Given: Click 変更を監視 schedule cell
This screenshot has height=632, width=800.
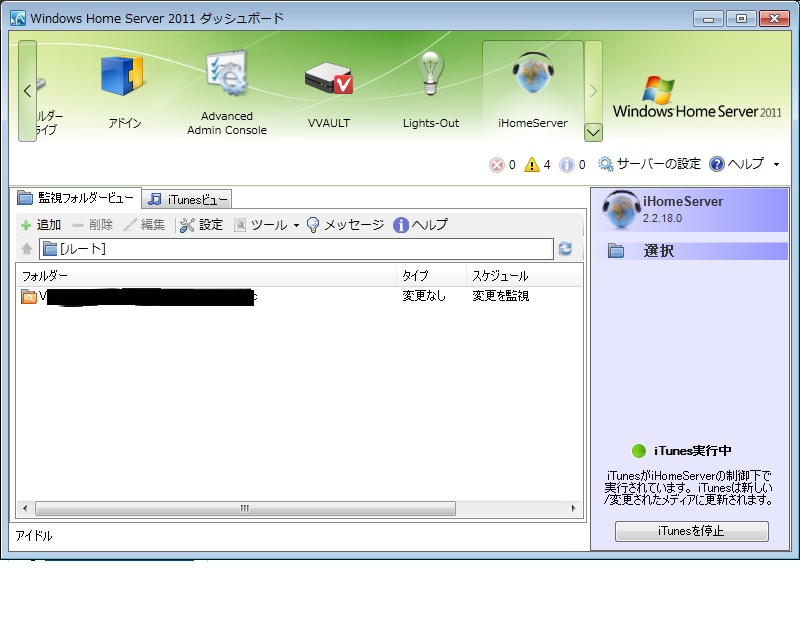Looking at the screenshot, I should coord(501,296).
